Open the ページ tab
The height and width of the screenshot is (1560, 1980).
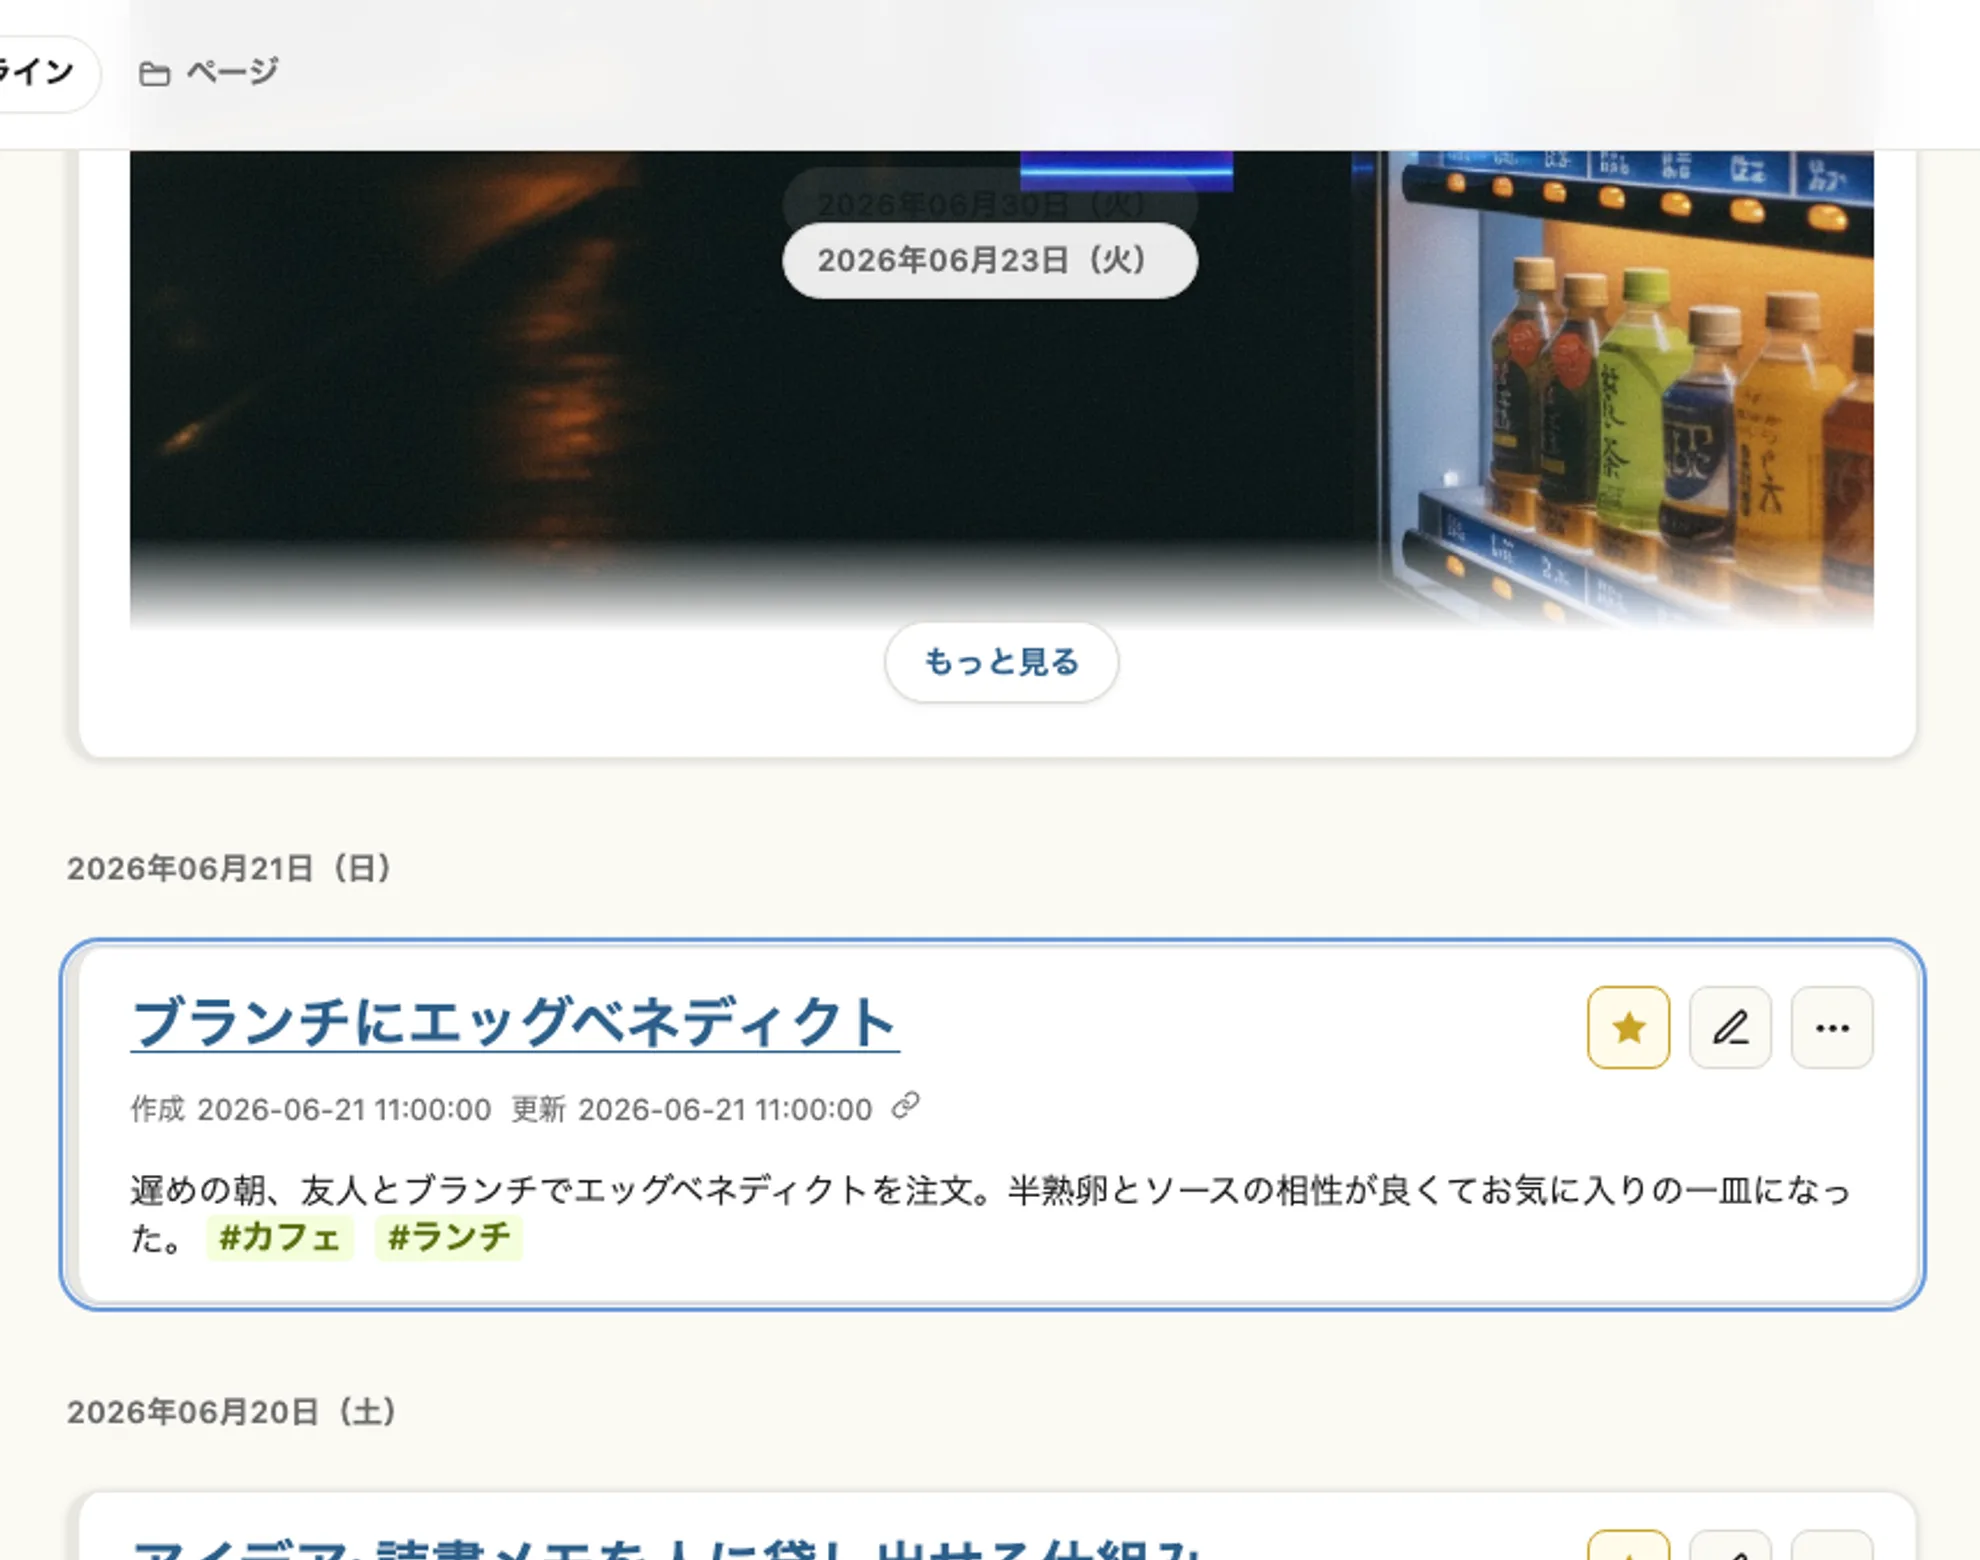coord(209,72)
